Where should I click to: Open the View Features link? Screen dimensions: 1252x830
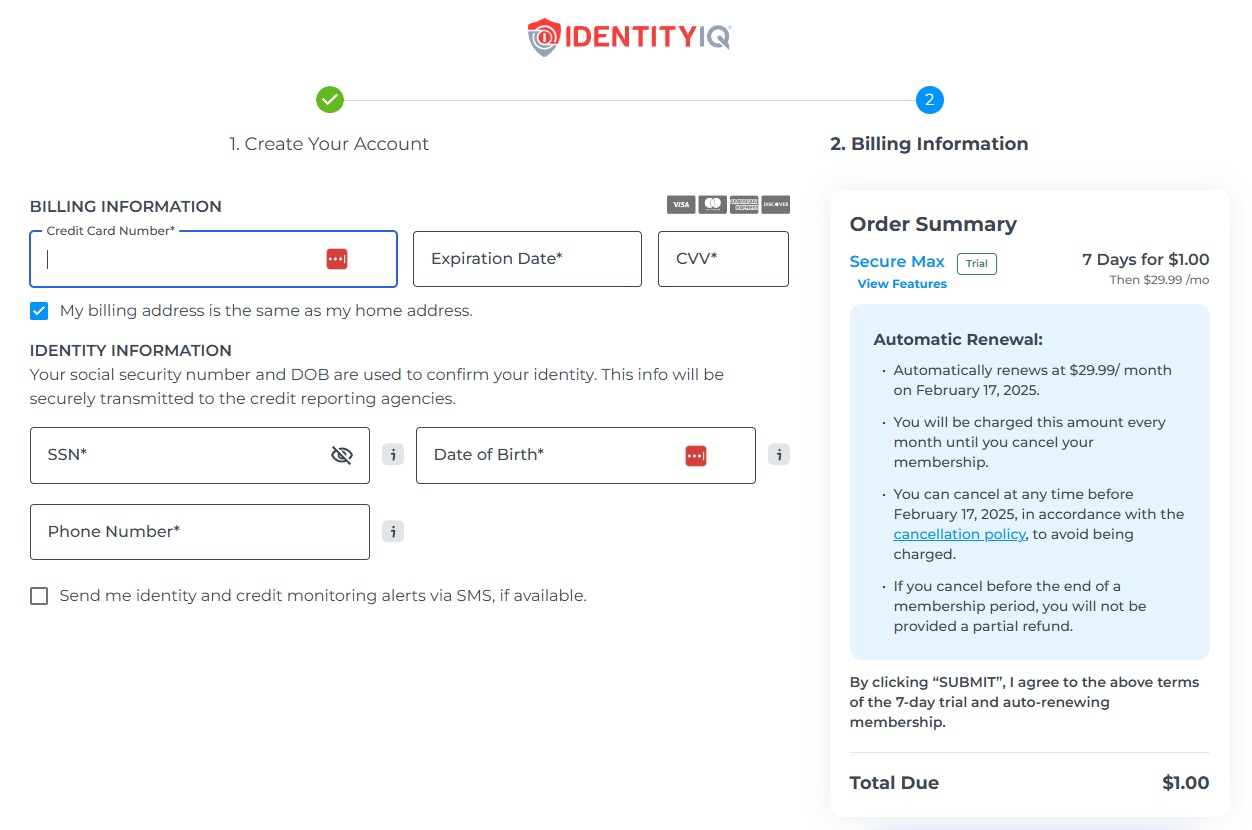click(902, 284)
